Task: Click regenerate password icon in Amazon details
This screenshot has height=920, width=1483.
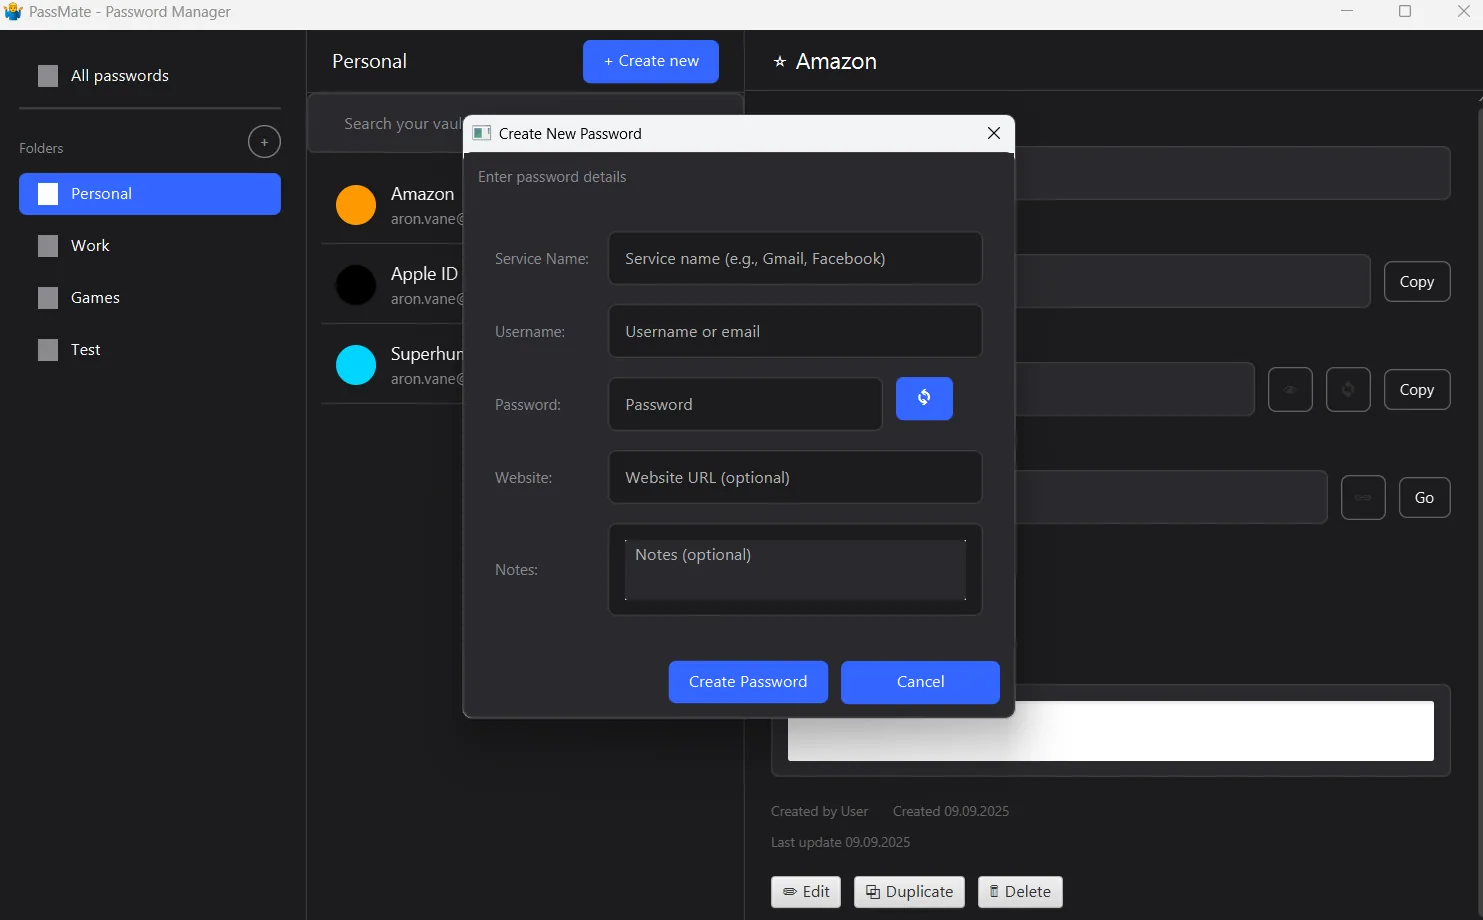Action: [x=1348, y=390]
